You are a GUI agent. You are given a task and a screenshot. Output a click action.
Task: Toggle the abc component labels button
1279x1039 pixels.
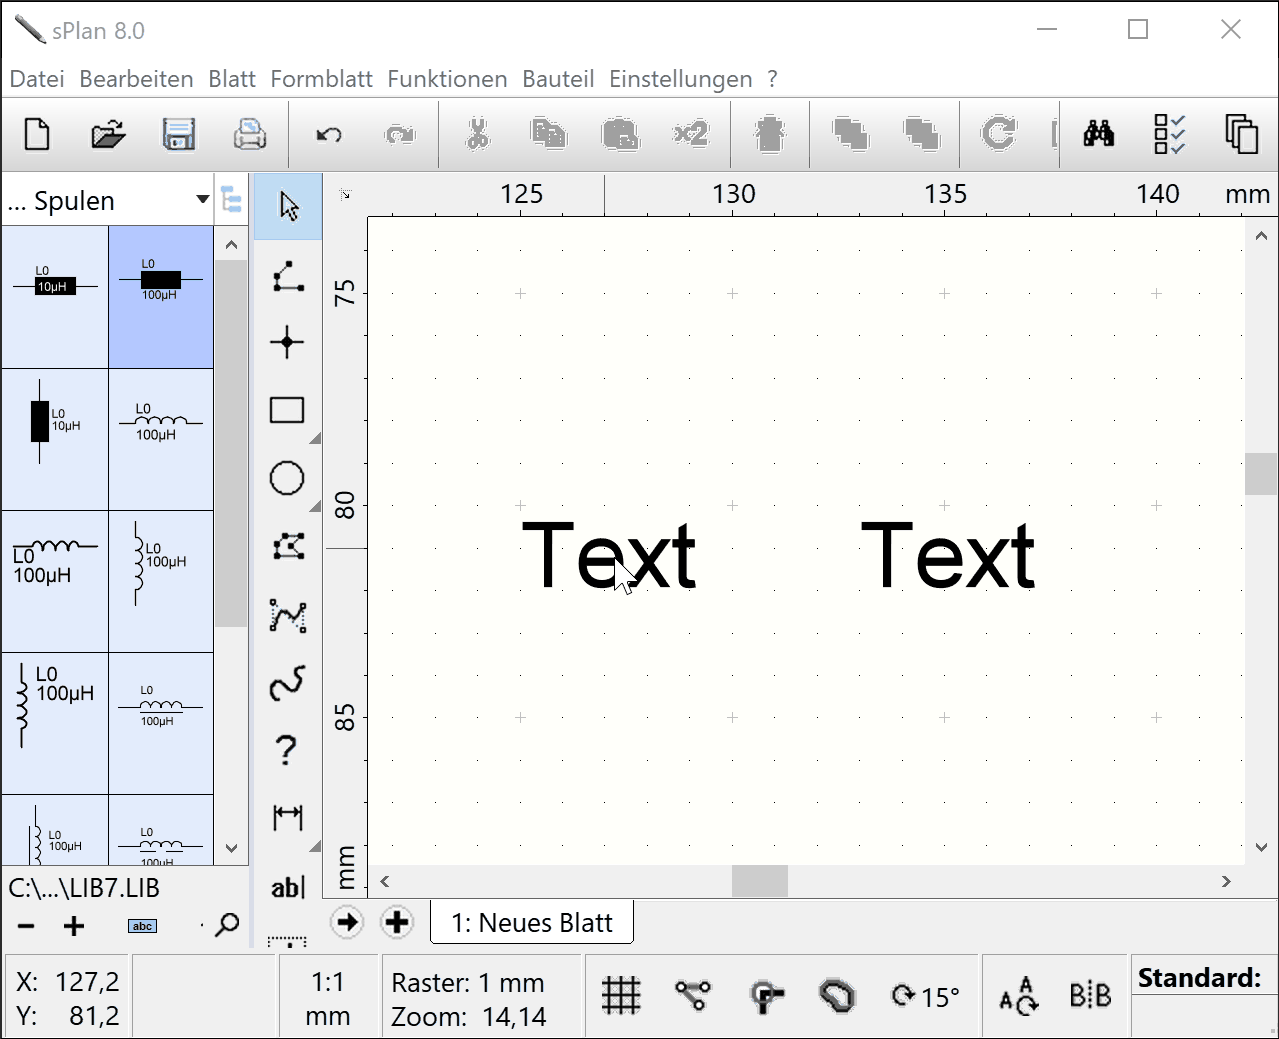click(x=143, y=926)
